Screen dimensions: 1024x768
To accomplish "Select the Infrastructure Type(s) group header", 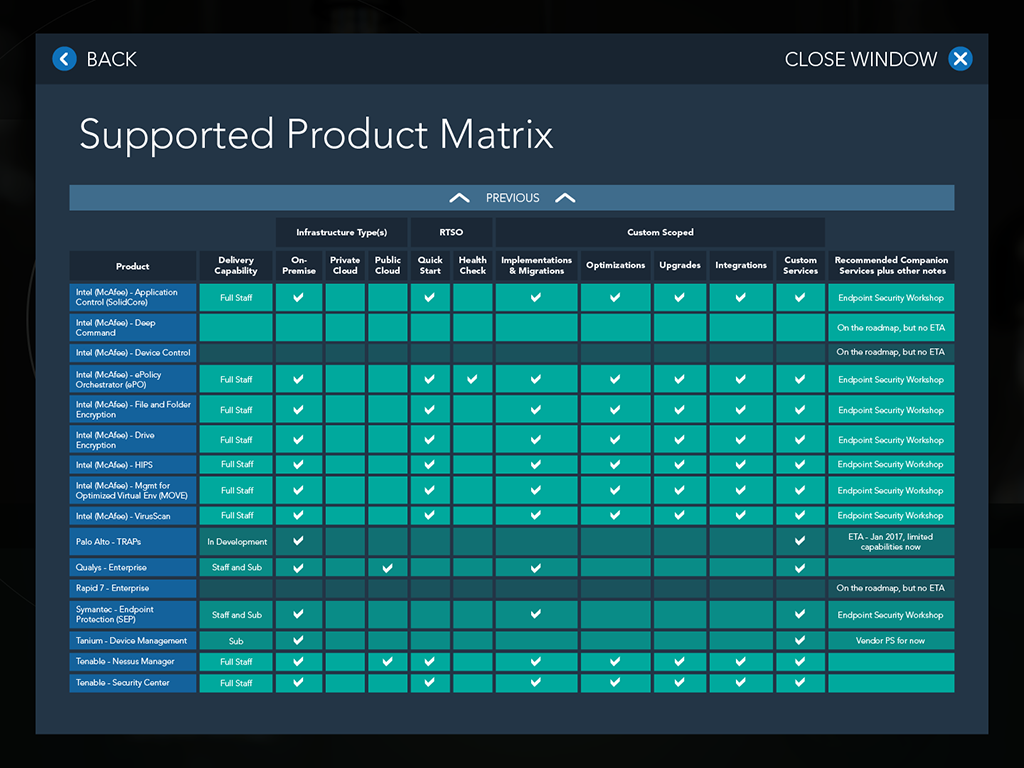I will coord(342,232).
